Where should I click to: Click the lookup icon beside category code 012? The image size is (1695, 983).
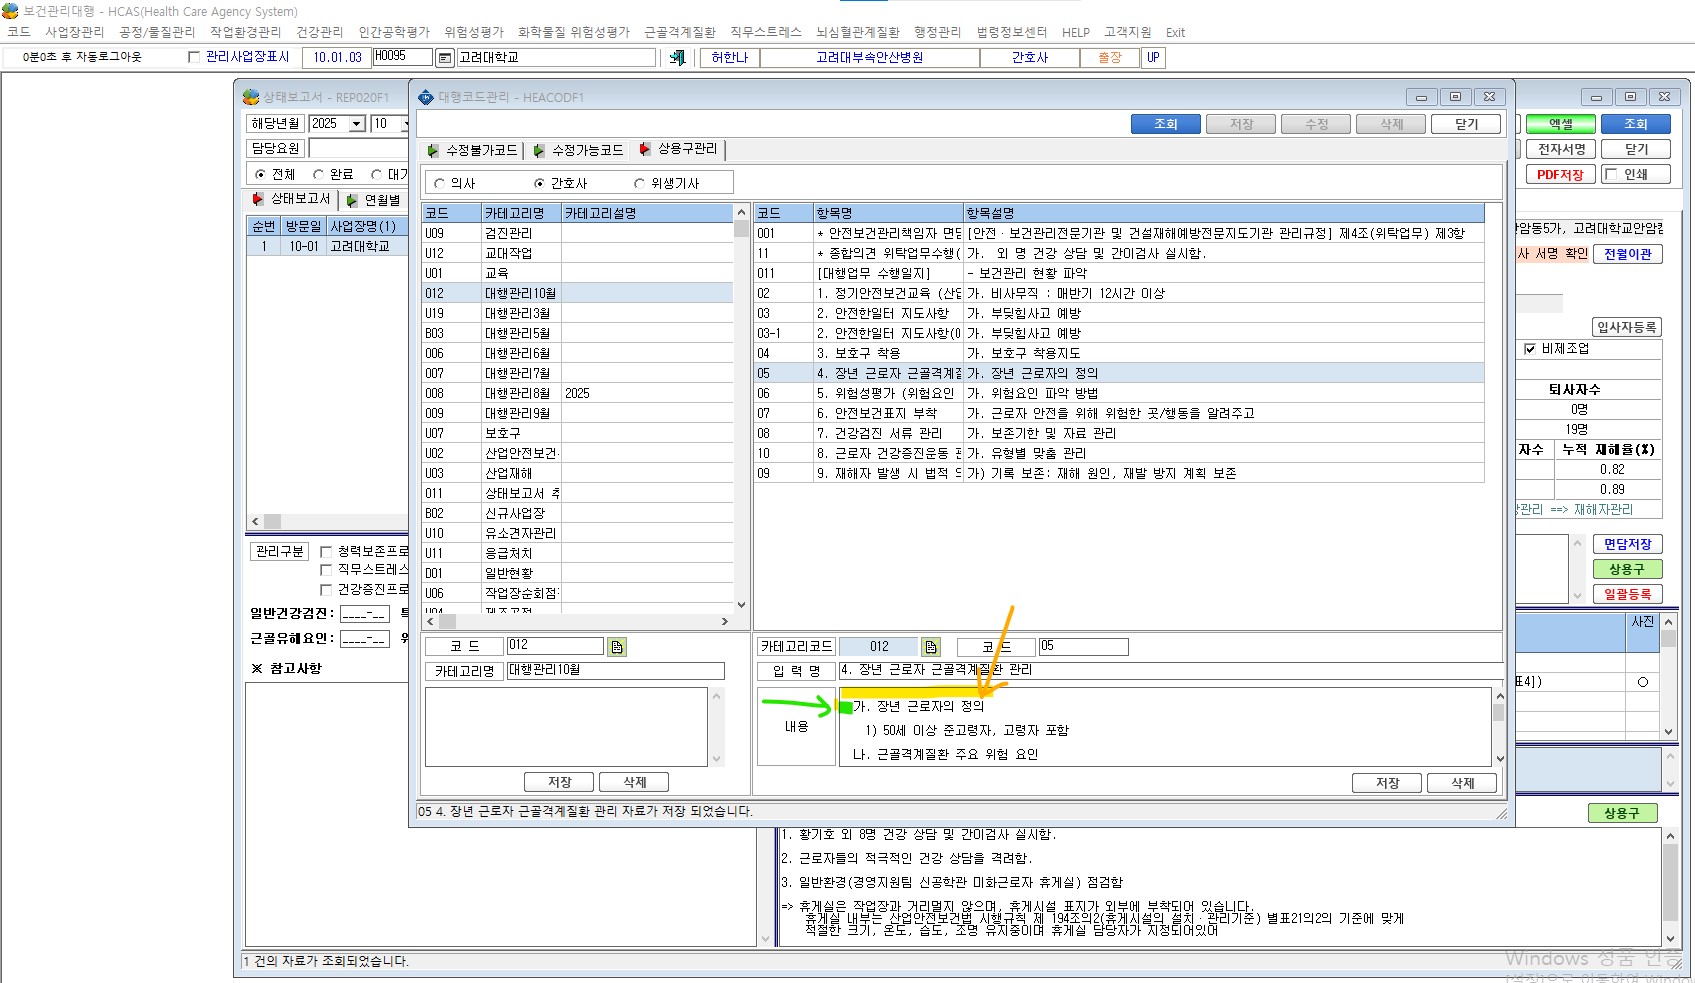pos(617,647)
